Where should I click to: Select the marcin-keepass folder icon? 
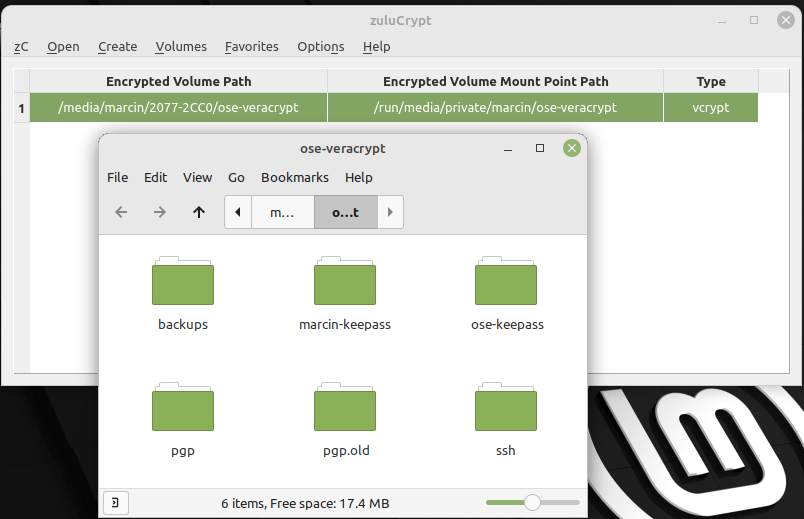(345, 281)
